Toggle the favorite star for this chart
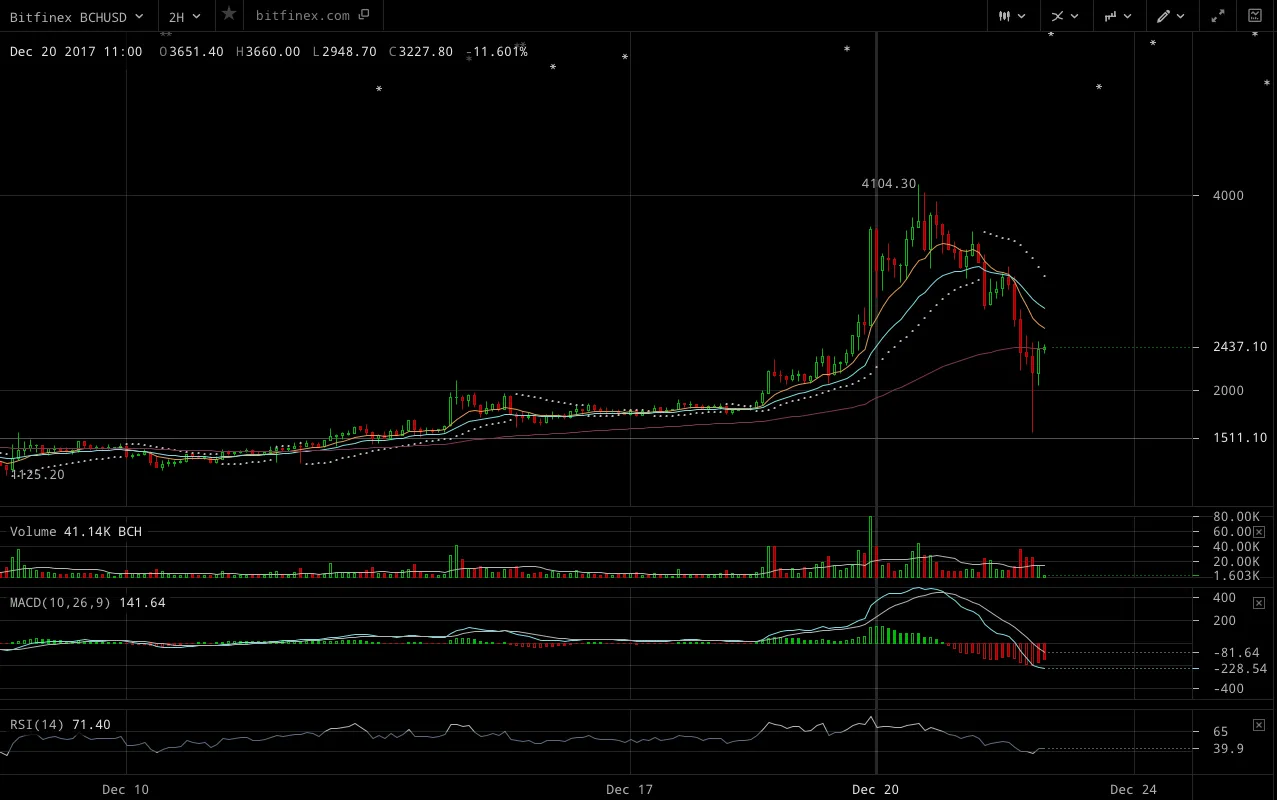Screen dimensions: 1277x800 pyautogui.click(x=229, y=14)
